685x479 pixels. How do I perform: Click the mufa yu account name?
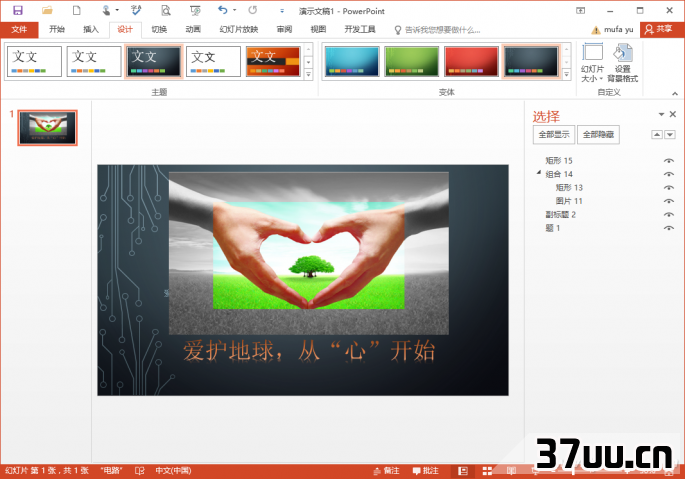[x=619, y=29]
